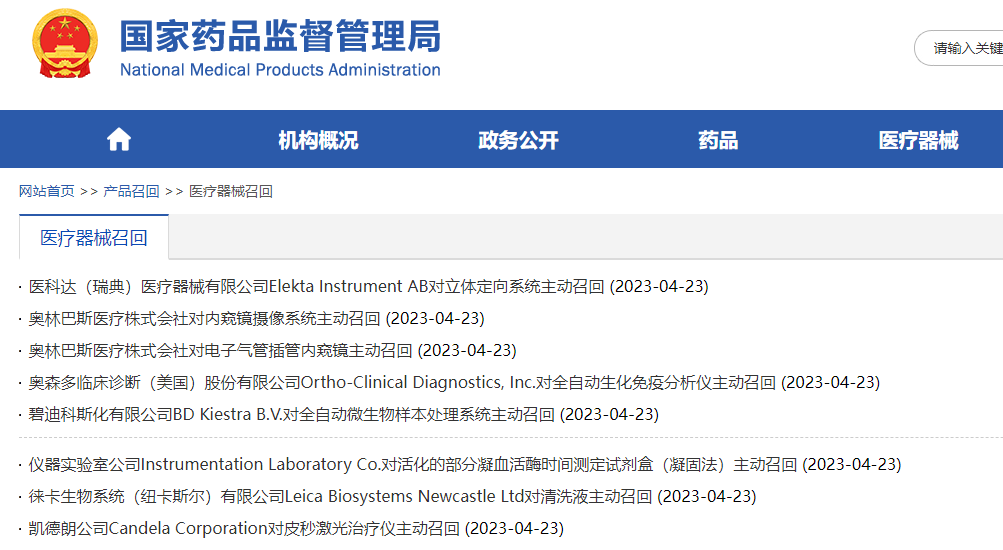This screenshot has height=550, width=1003.
Task: Follow the 产品召回 breadcrumb link
Action: tap(131, 191)
